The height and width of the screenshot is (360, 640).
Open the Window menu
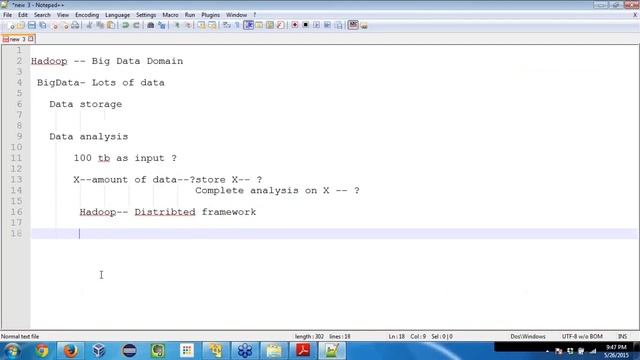[x=236, y=15]
